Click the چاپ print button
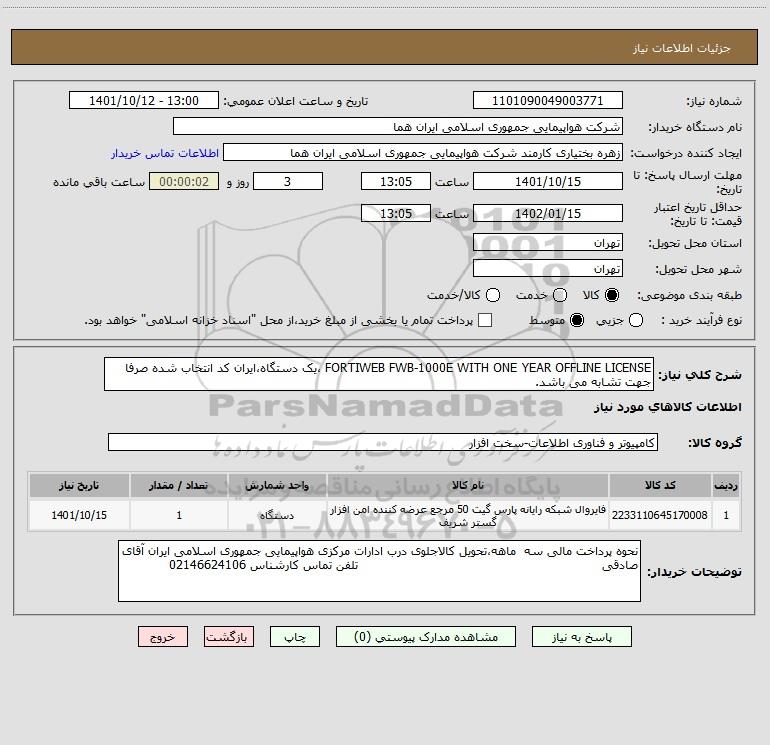The width and height of the screenshot is (770, 745). point(295,637)
